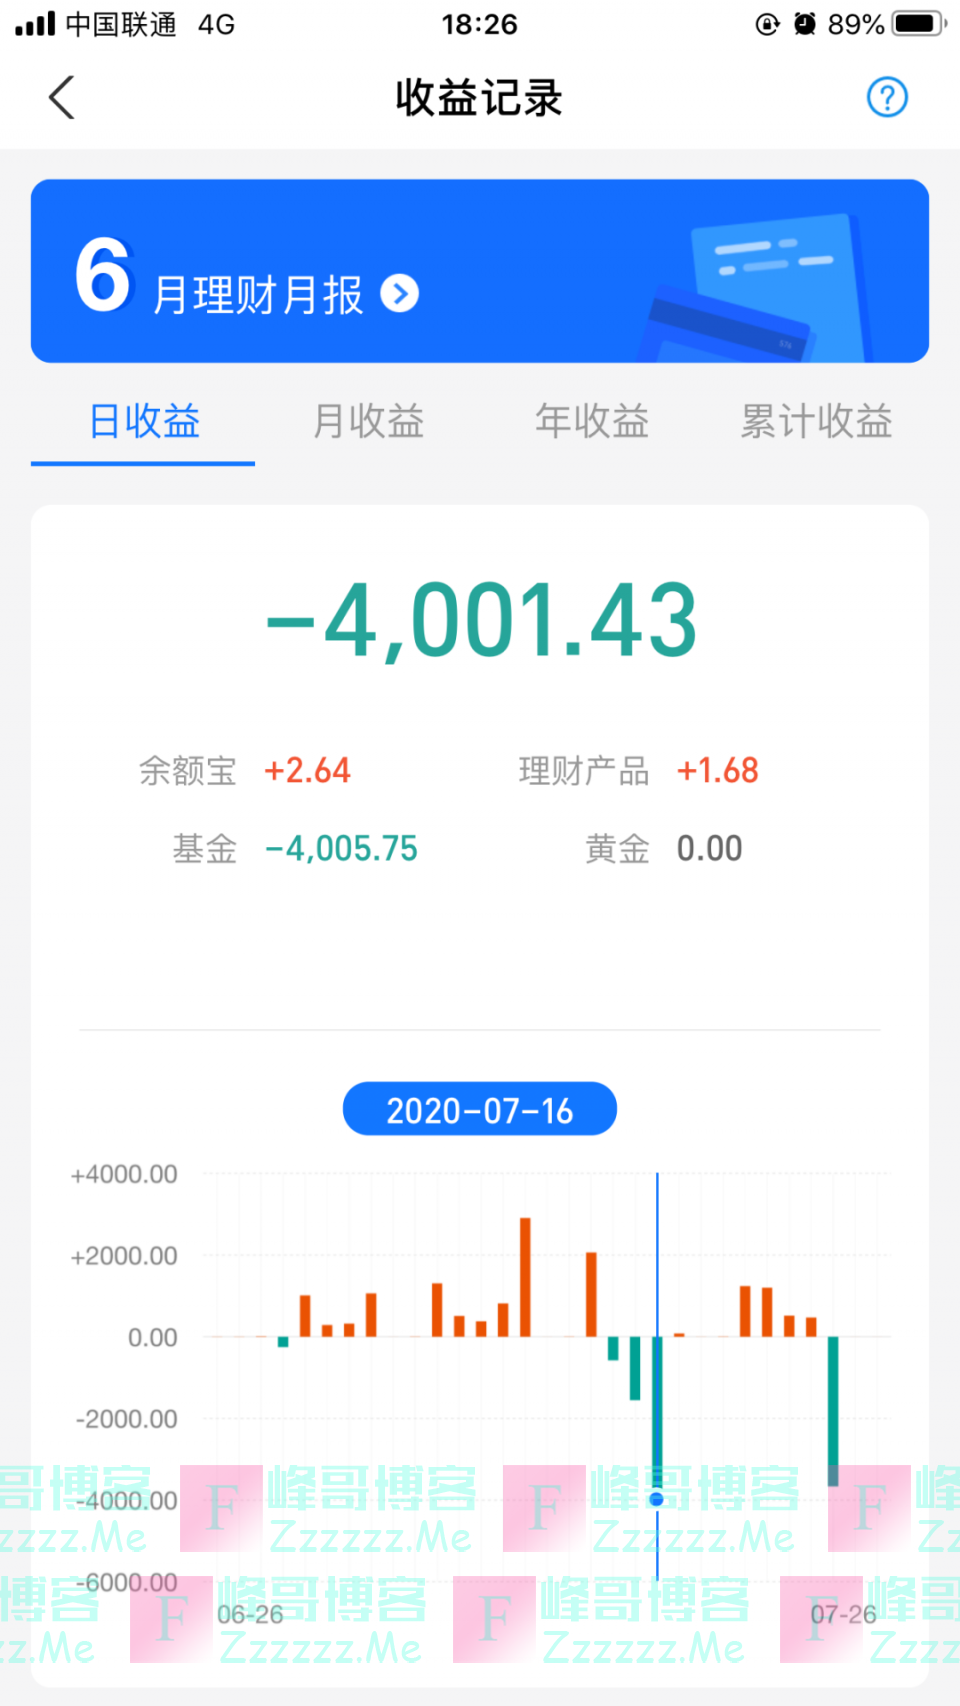The image size is (960, 1706).
Task: Tap the cellular signal bars icon
Action: [x=35, y=24]
